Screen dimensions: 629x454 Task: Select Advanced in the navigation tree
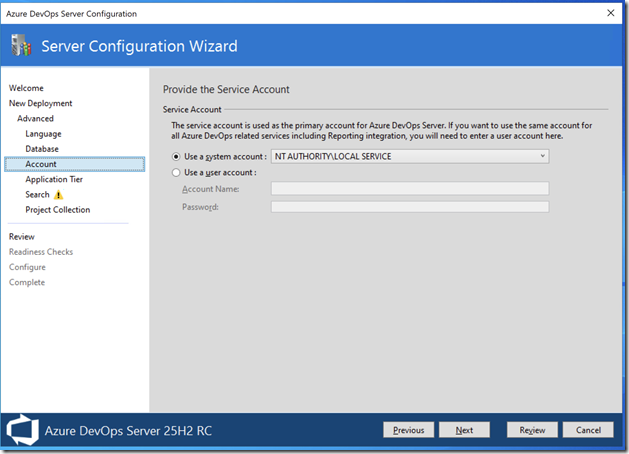coord(35,118)
